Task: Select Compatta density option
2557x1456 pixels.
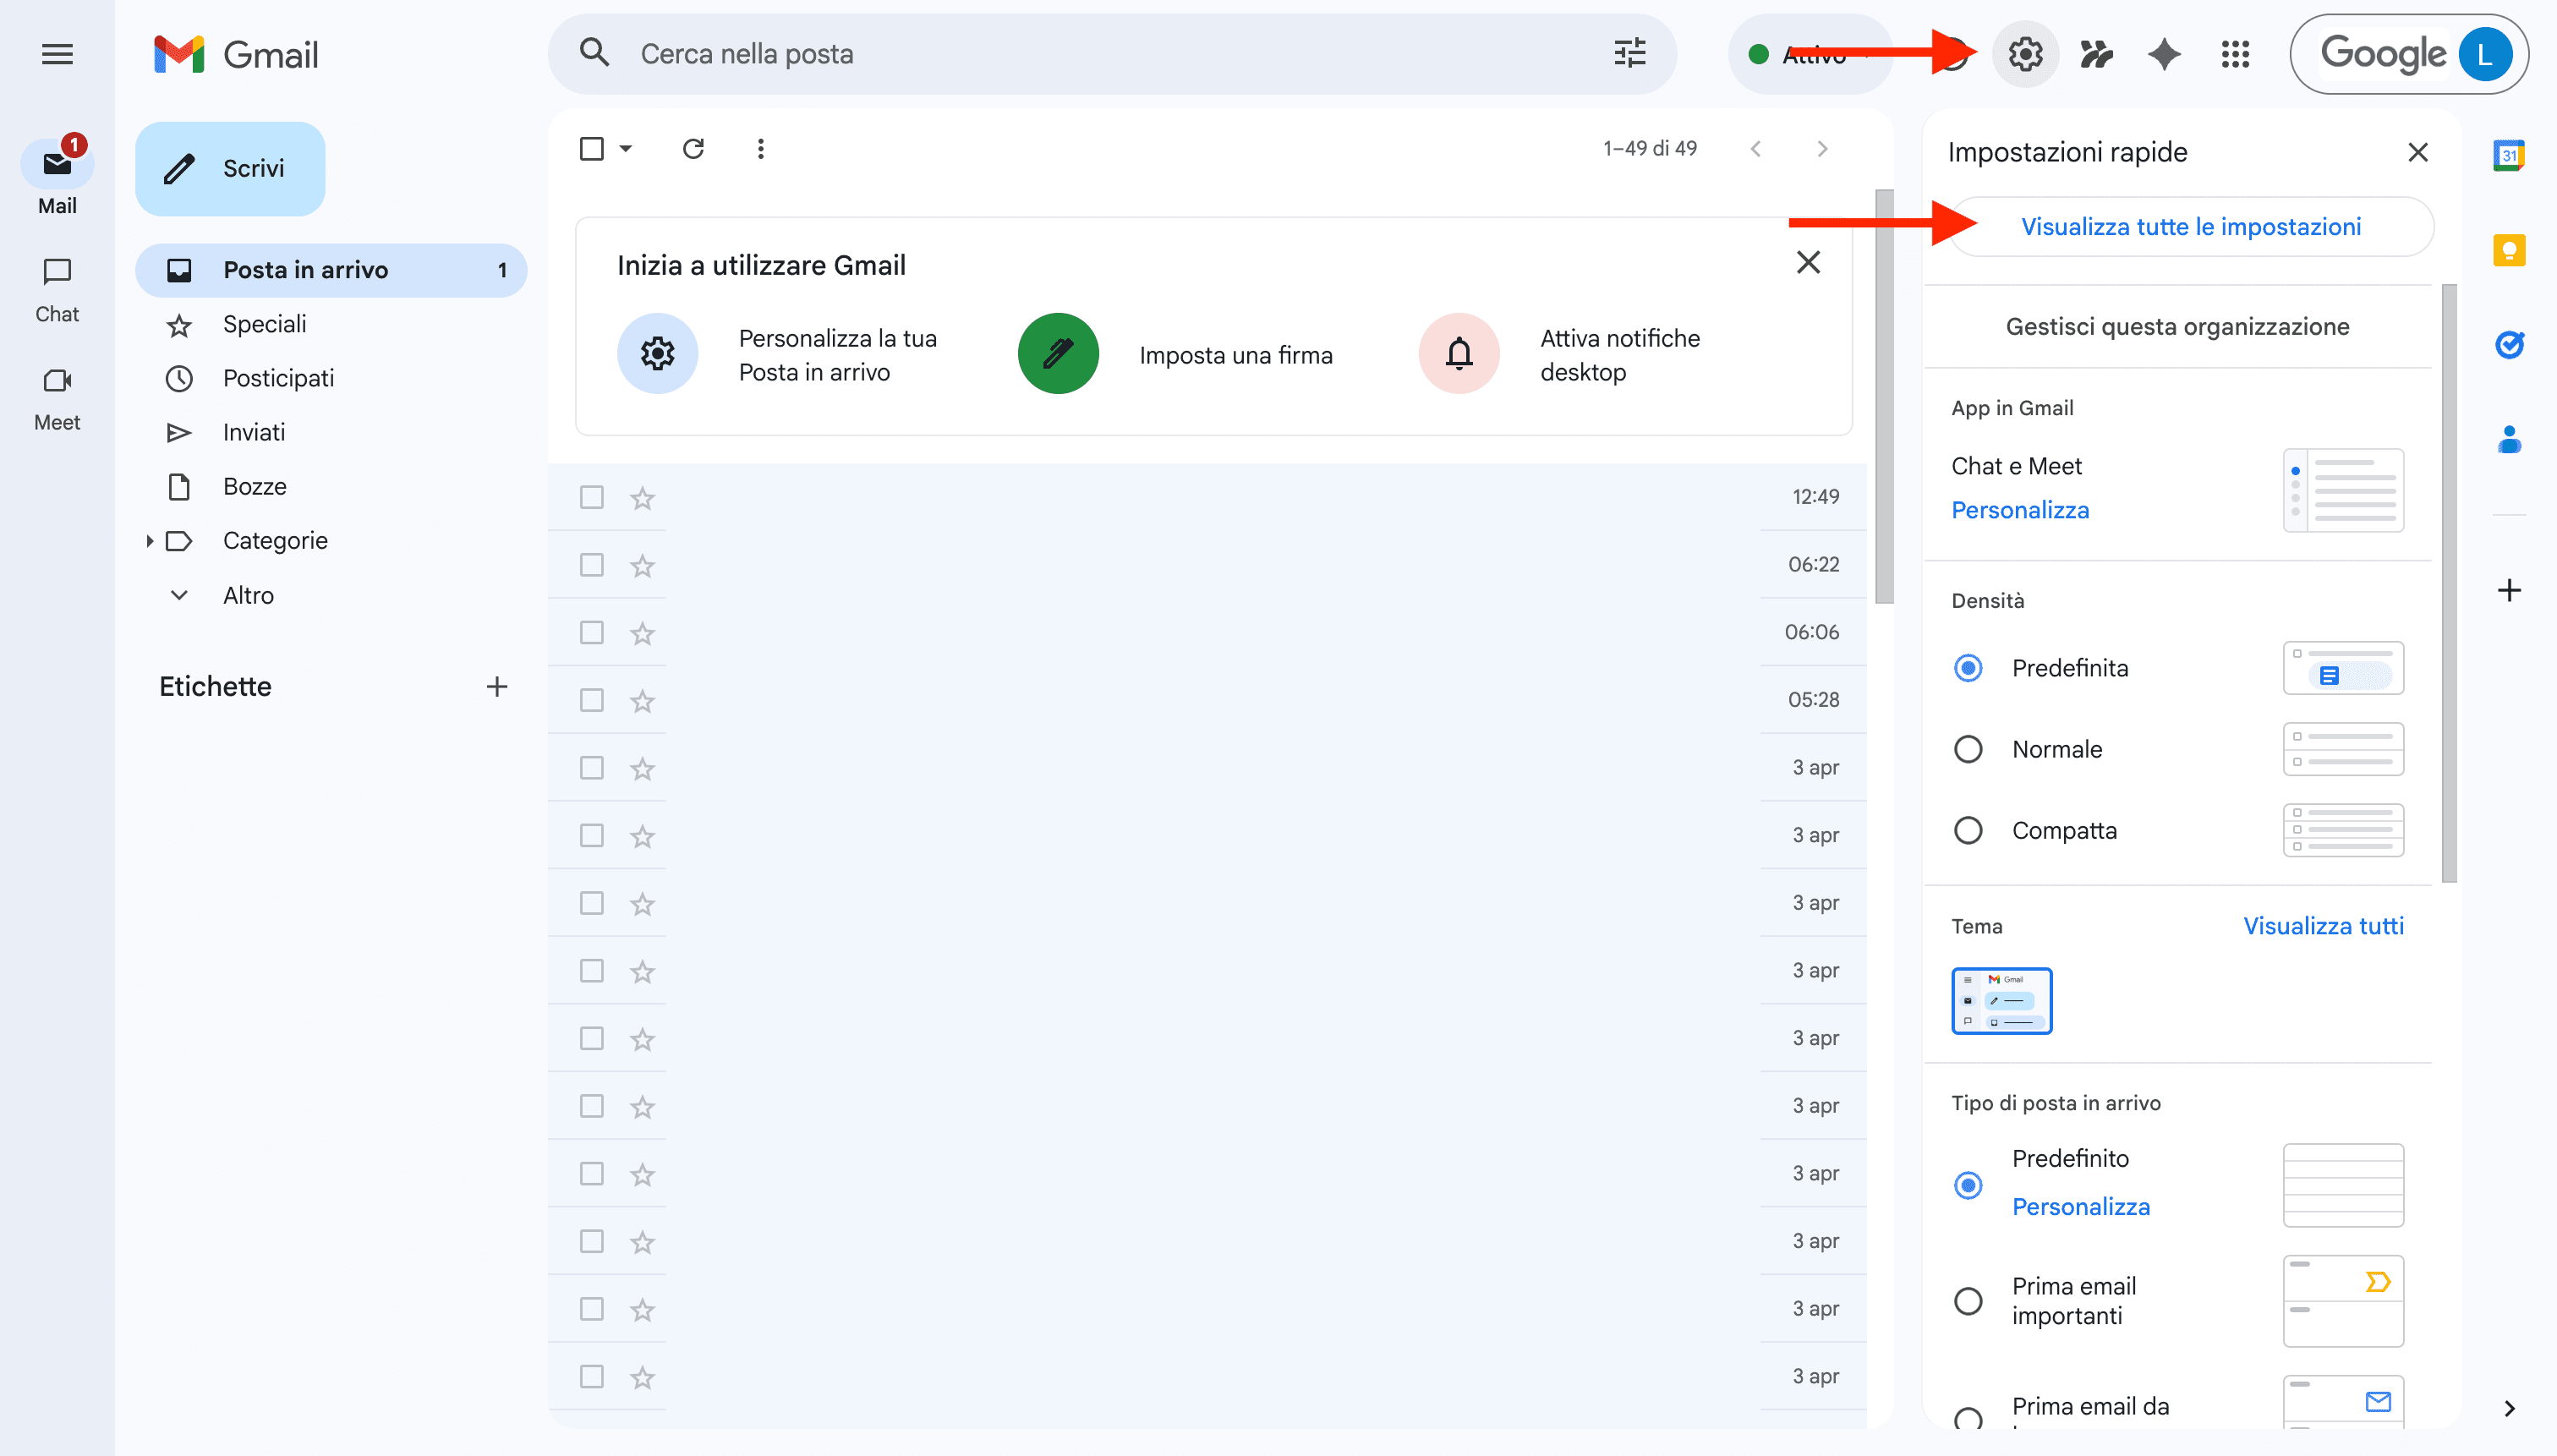Action: pos(1968,829)
